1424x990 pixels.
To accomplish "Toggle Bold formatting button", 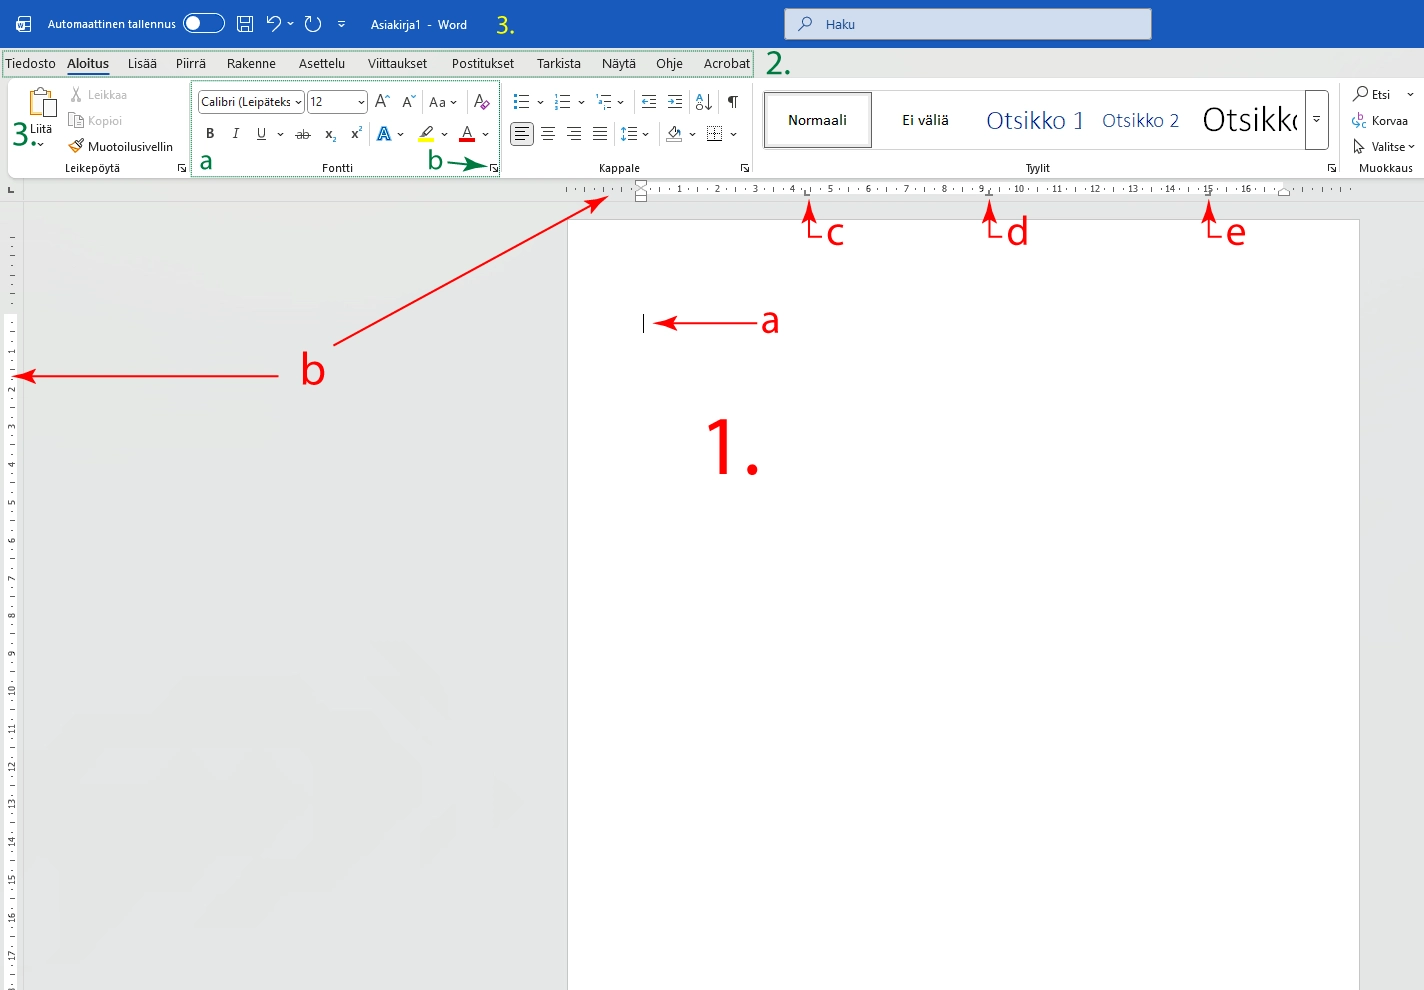I will click(x=210, y=134).
